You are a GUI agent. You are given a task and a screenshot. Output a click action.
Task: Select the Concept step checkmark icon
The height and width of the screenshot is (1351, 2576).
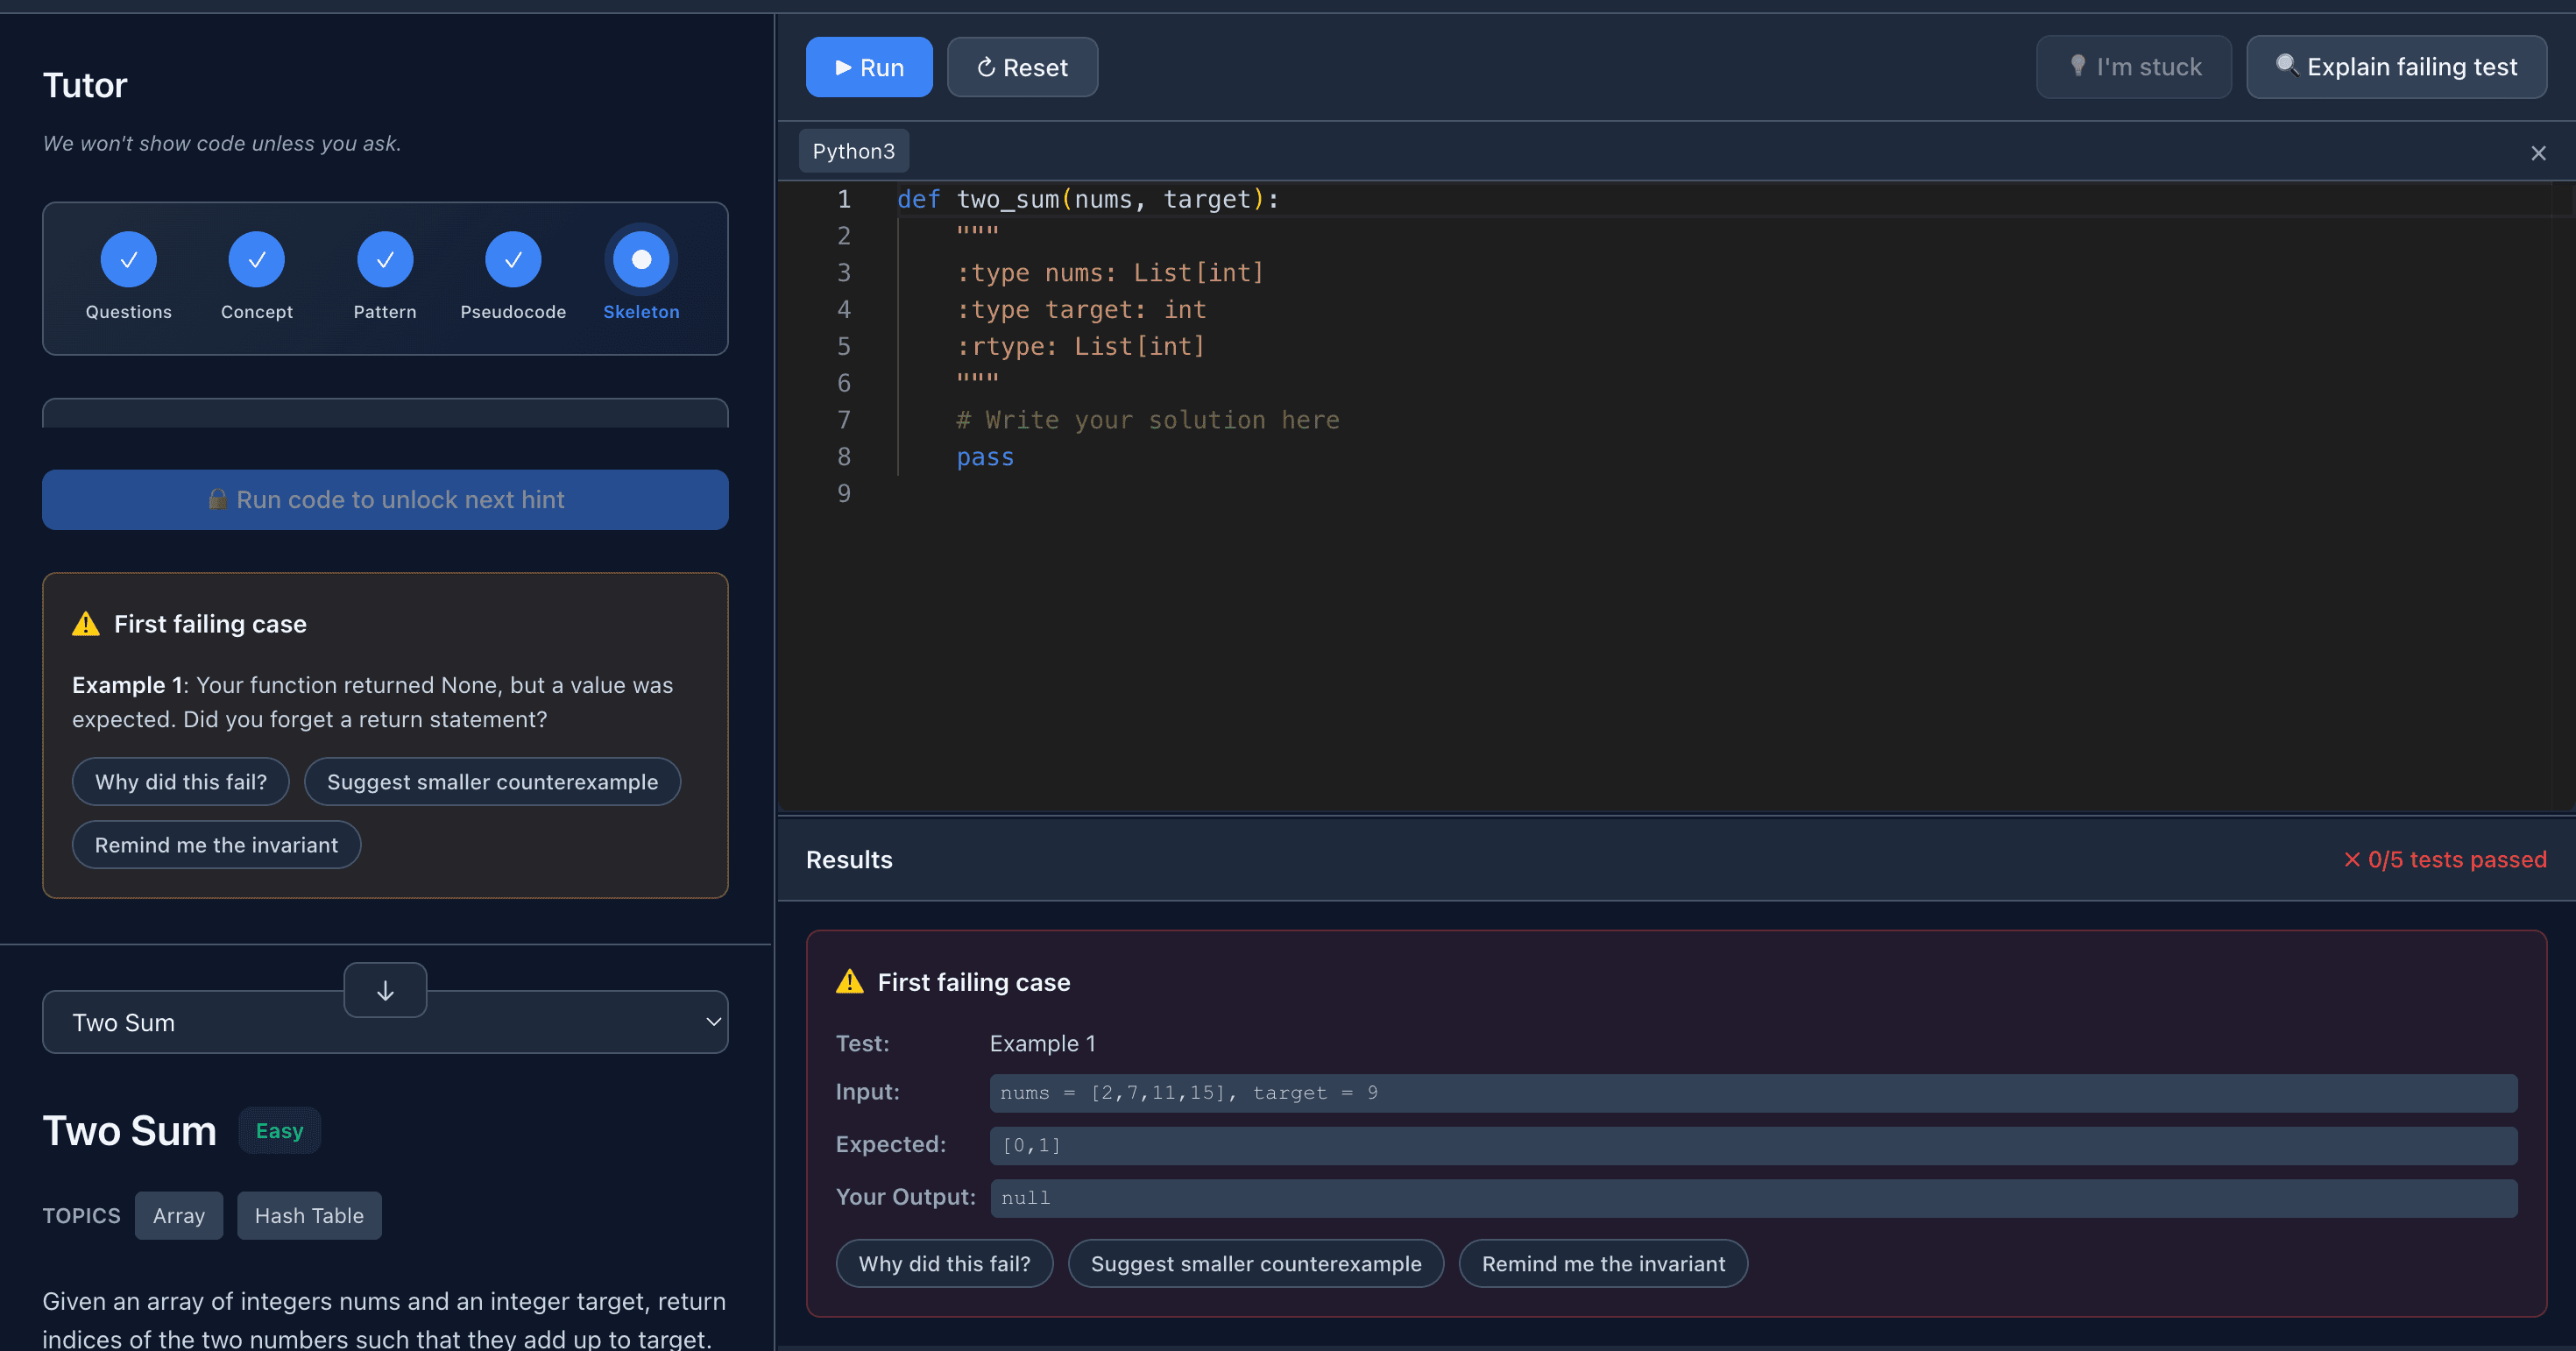coord(256,259)
